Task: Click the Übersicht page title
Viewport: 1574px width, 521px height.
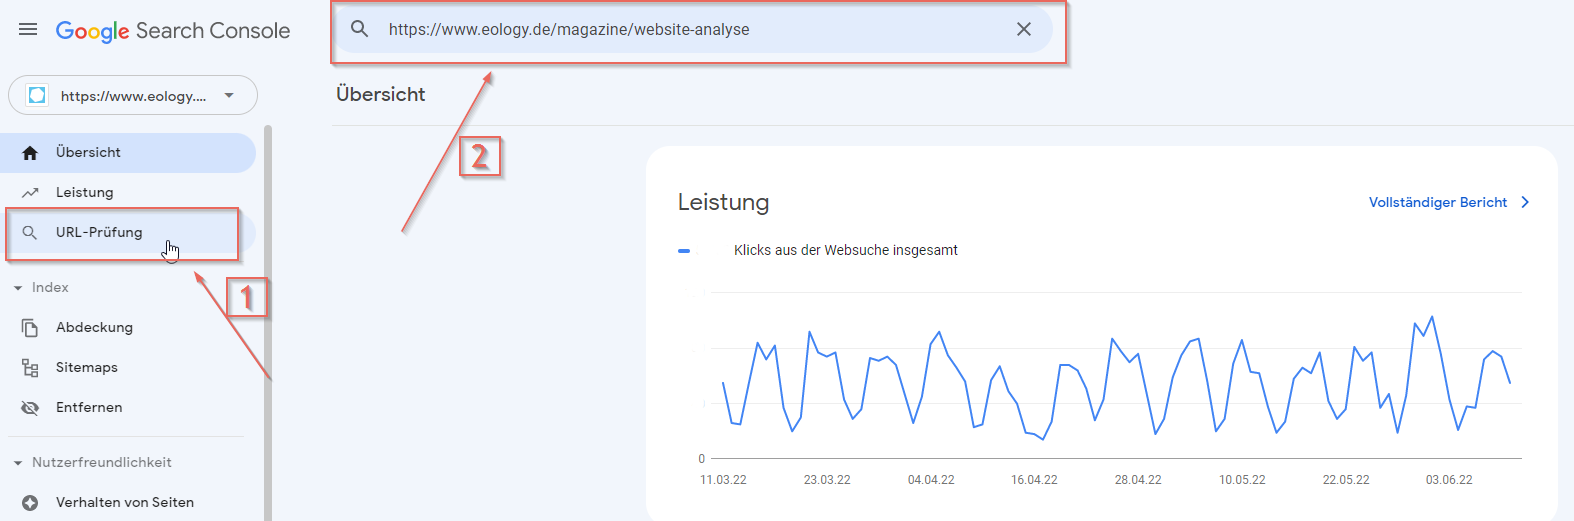Action: pos(381,94)
